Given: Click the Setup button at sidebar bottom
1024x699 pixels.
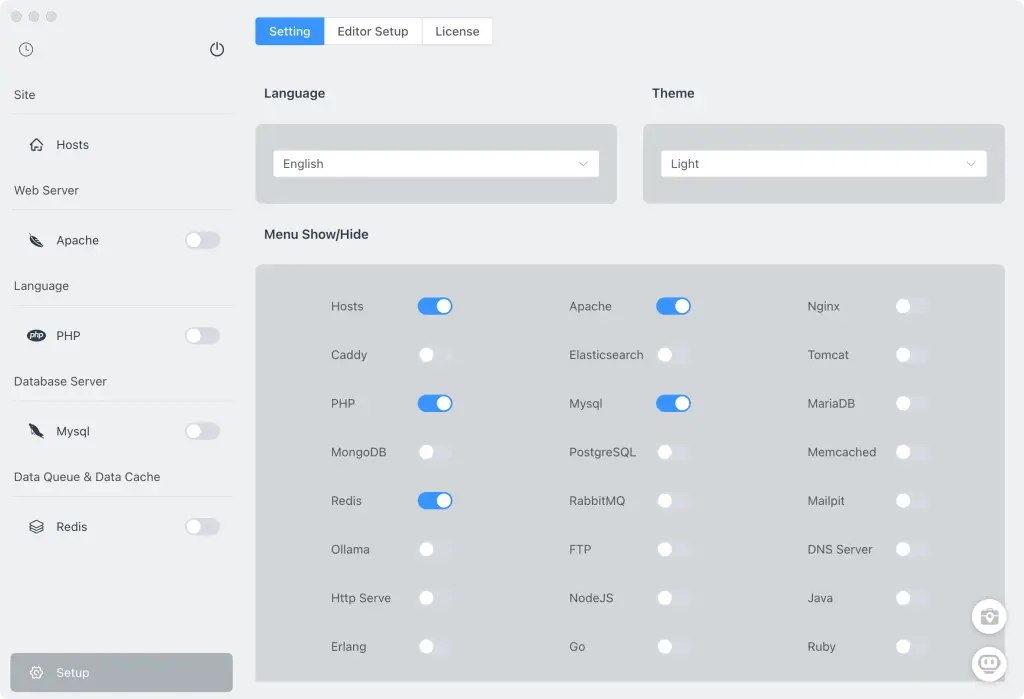Looking at the screenshot, I should [x=121, y=673].
